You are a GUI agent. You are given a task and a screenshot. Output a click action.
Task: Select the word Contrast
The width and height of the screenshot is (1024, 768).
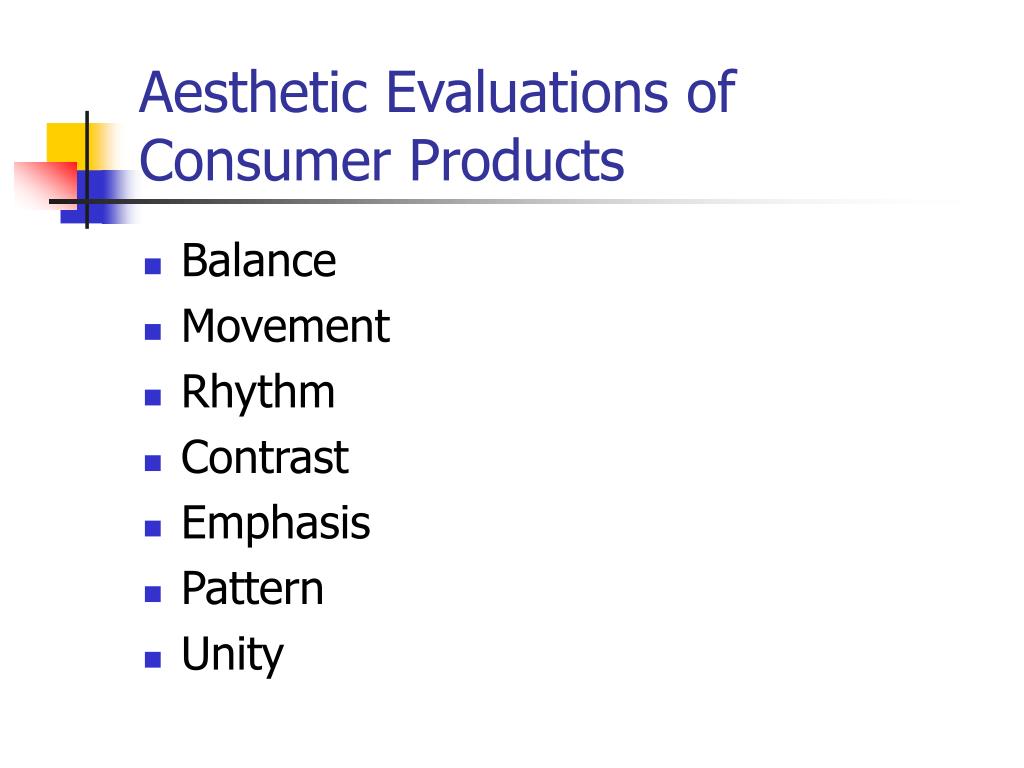(x=265, y=457)
